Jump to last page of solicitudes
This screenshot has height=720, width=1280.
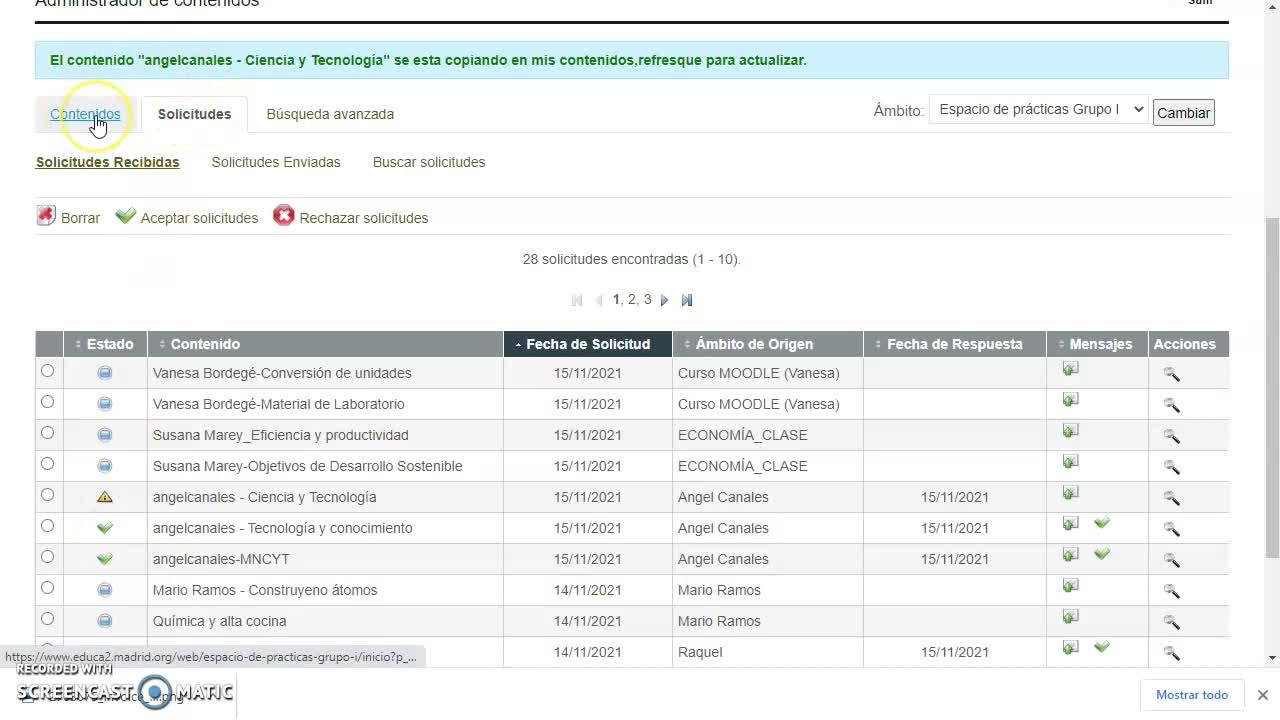(687, 300)
